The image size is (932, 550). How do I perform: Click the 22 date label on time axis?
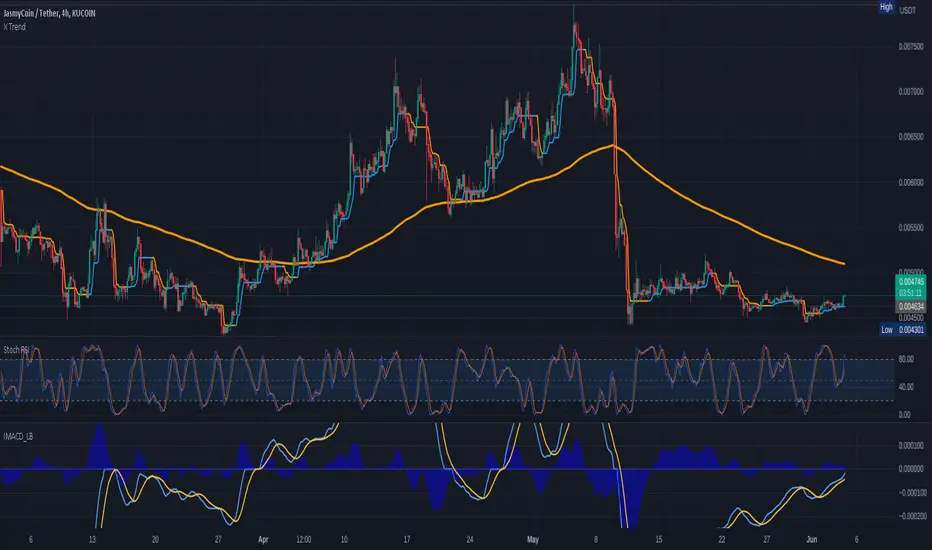722,540
